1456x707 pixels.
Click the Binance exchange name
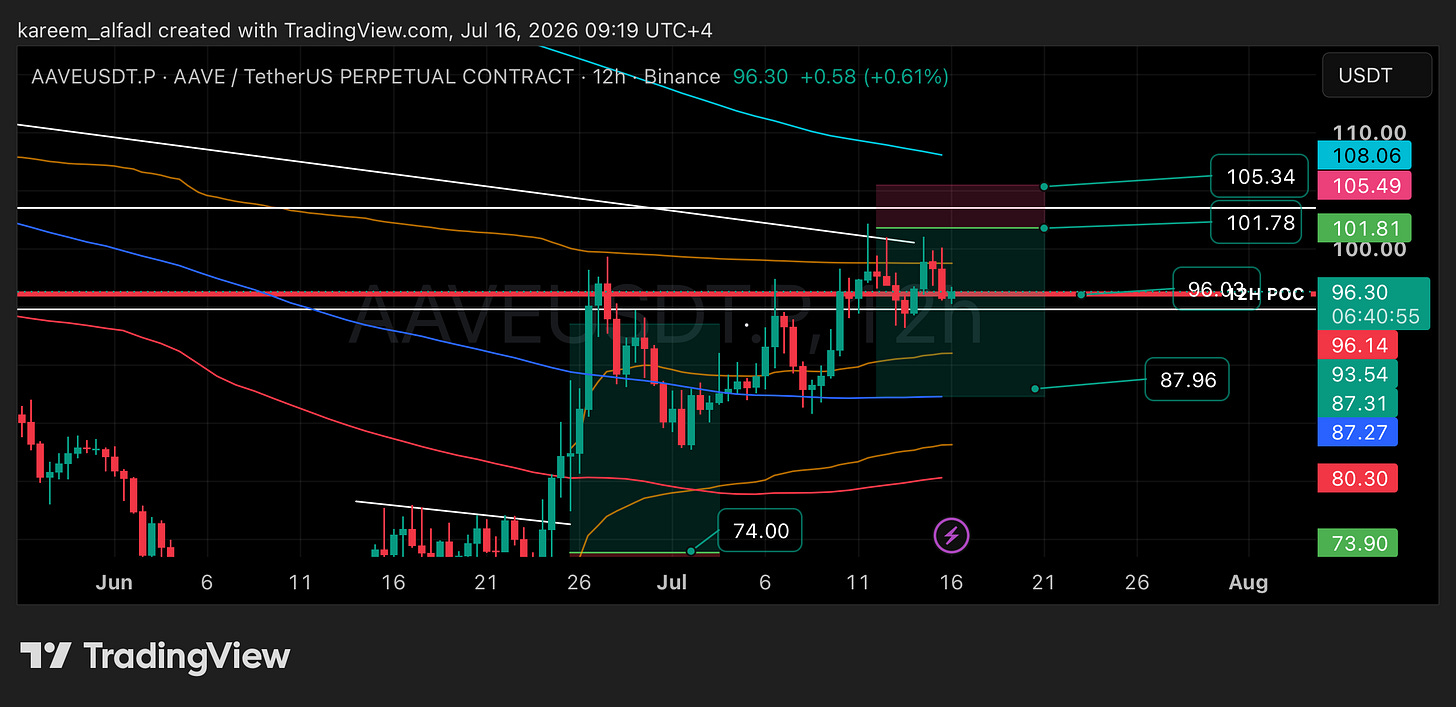[681, 77]
